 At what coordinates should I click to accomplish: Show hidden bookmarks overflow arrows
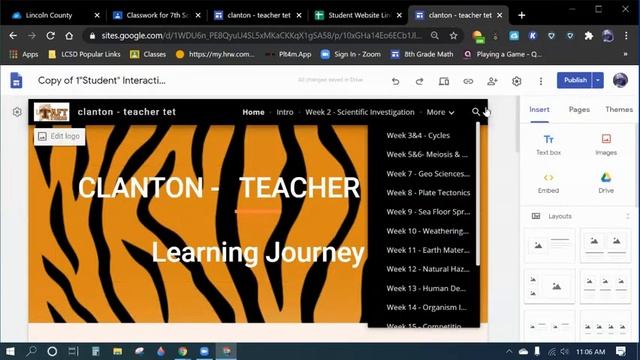point(625,54)
